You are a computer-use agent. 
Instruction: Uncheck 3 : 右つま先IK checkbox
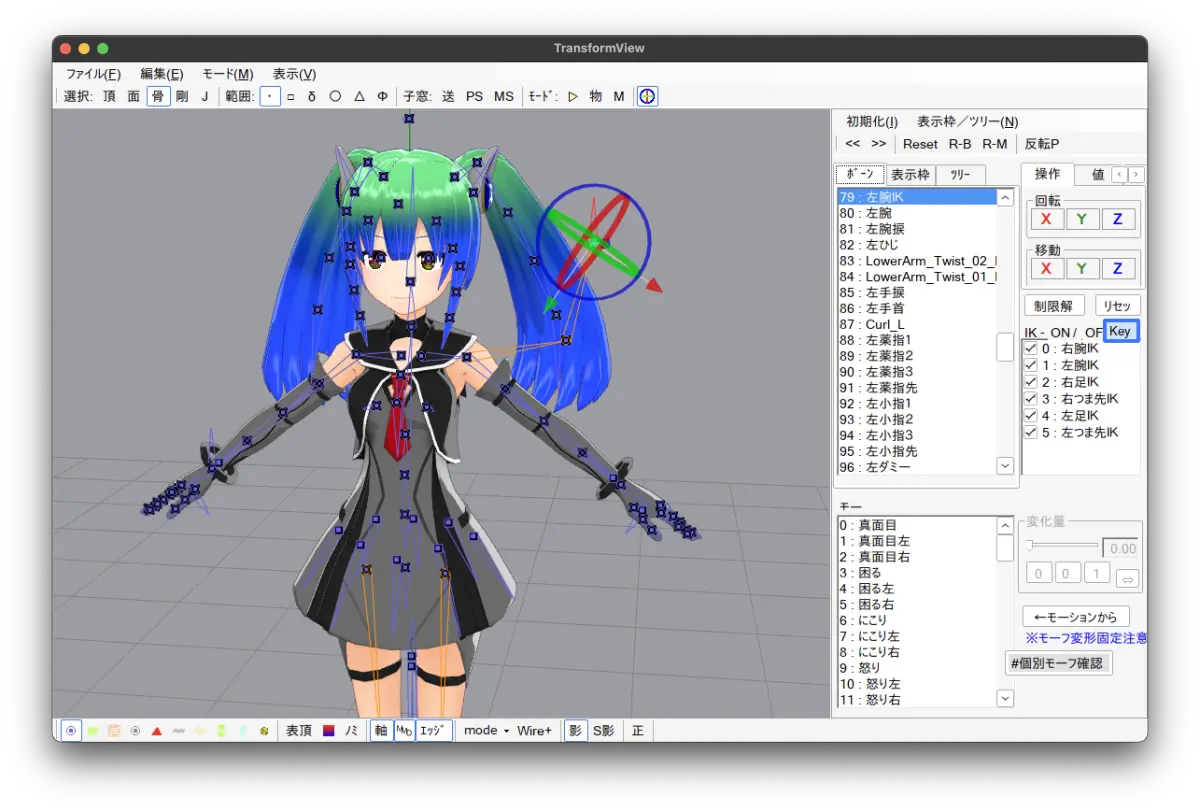tap(1030, 399)
